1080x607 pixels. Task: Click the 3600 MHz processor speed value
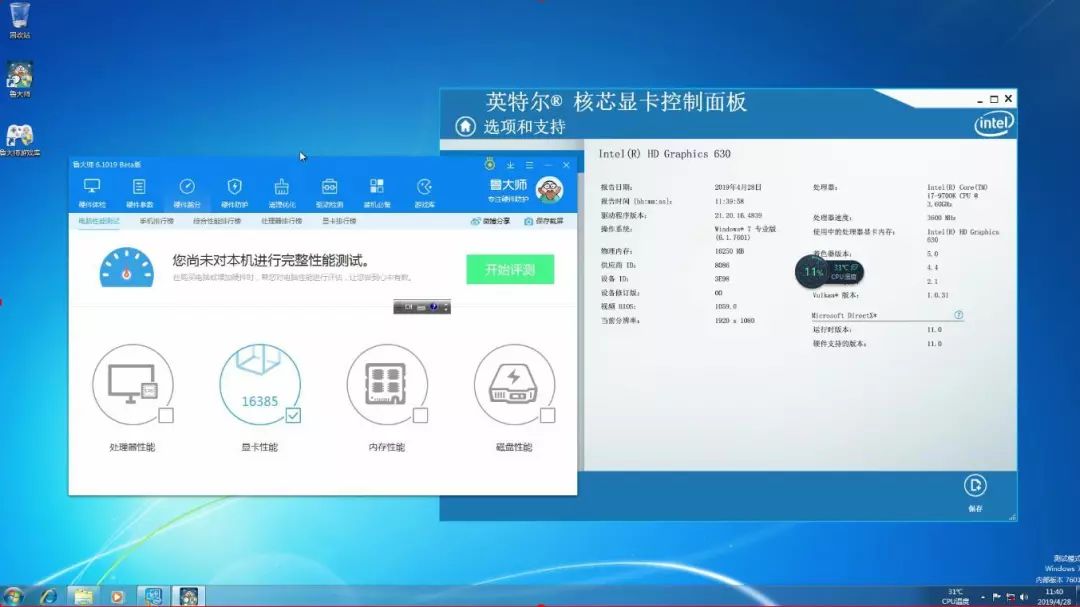pos(941,218)
